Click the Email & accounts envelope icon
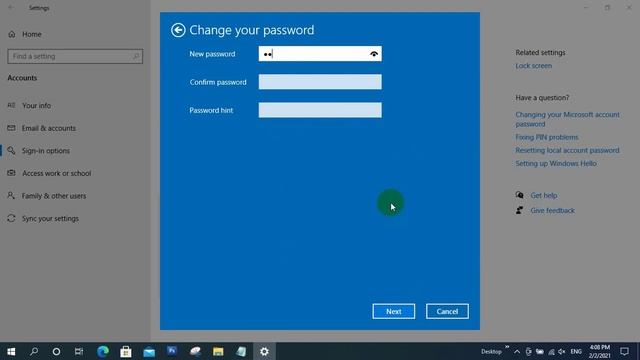Viewport: 640px width, 360px height. (11, 128)
